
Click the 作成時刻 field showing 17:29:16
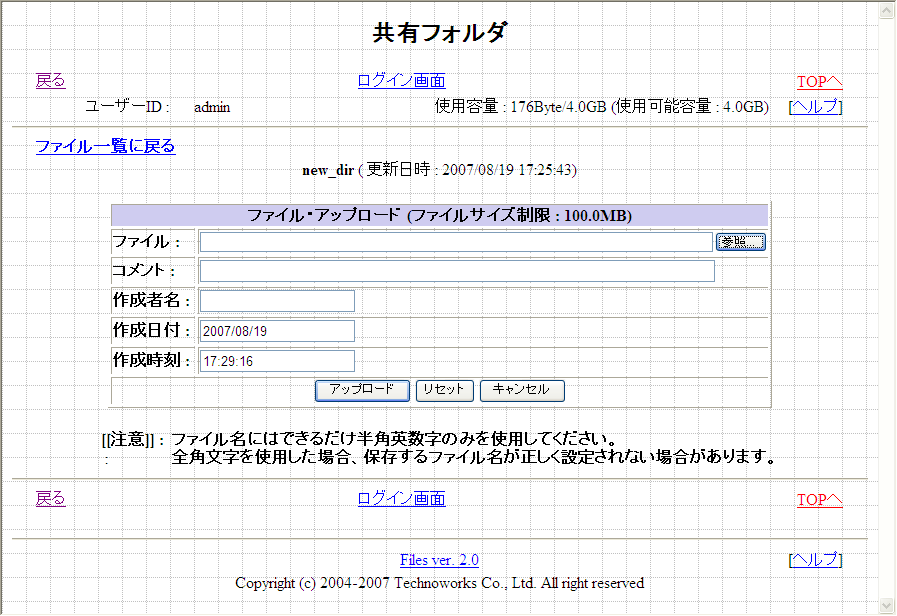pos(277,361)
